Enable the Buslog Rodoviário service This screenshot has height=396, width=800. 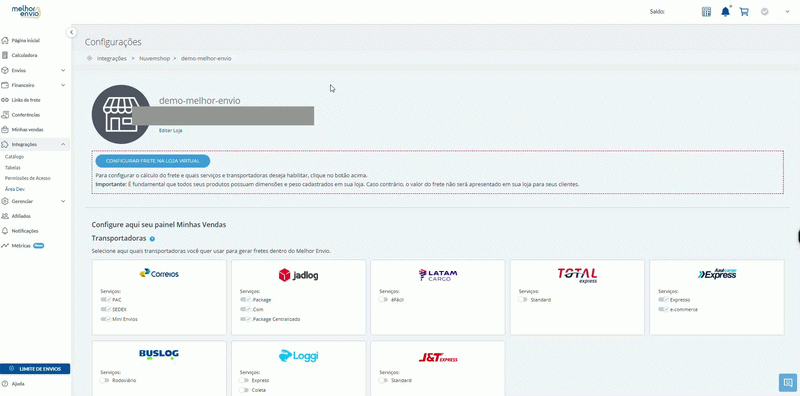pos(105,380)
